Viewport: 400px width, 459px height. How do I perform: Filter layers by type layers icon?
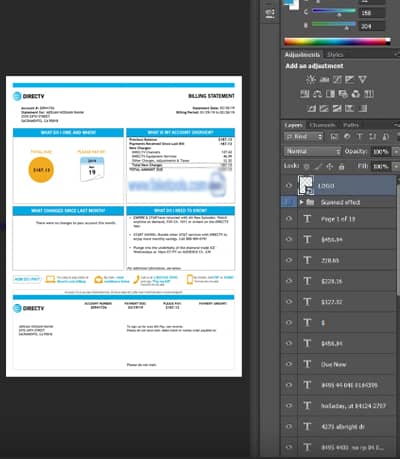(360, 137)
